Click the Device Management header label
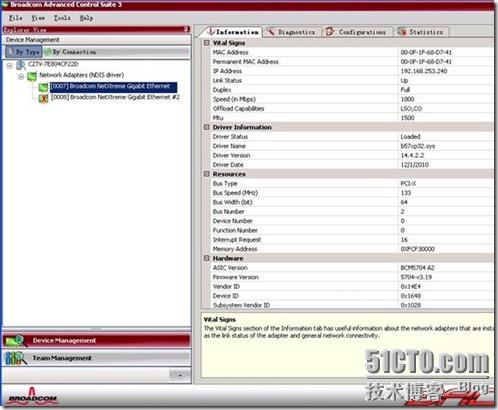Viewport: 498px width, 410px height. pyautogui.click(x=33, y=40)
